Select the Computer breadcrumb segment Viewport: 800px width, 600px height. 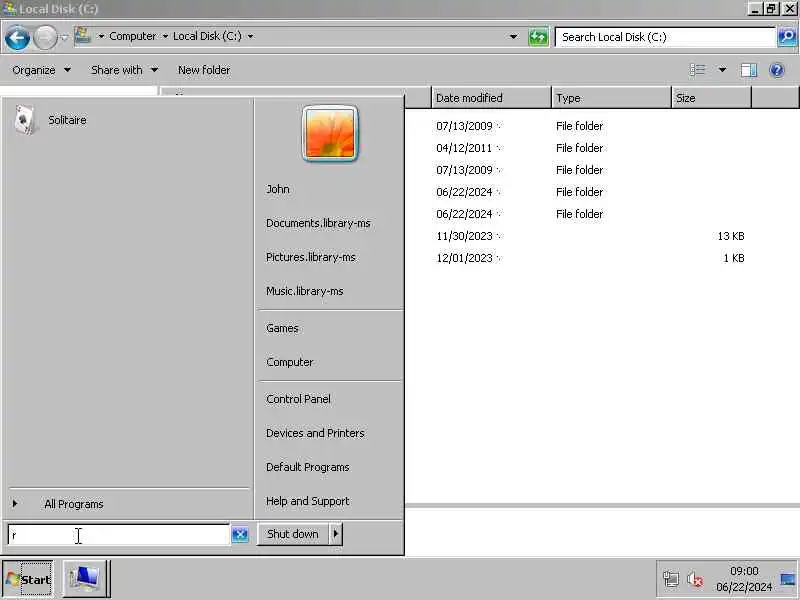pos(133,36)
